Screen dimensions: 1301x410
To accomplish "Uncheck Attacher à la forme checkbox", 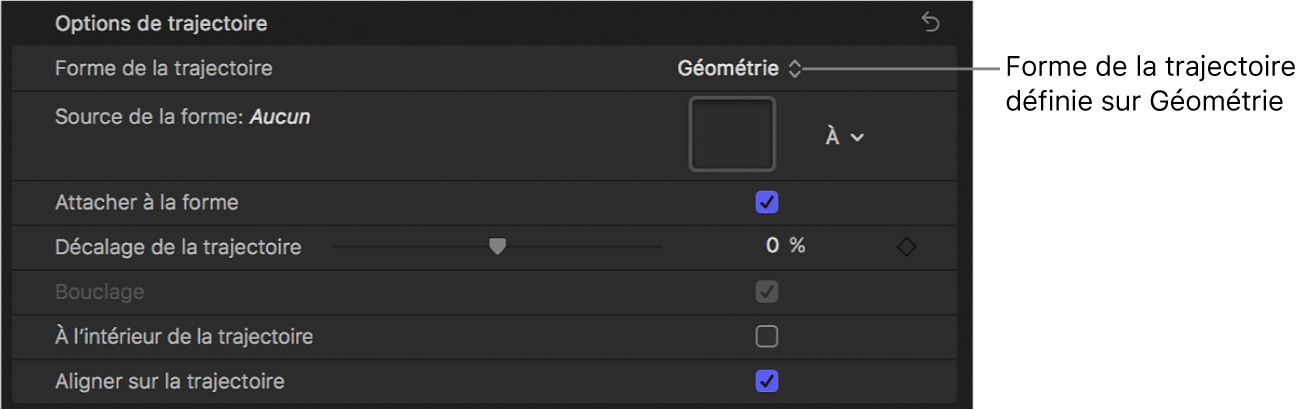I will click(767, 203).
